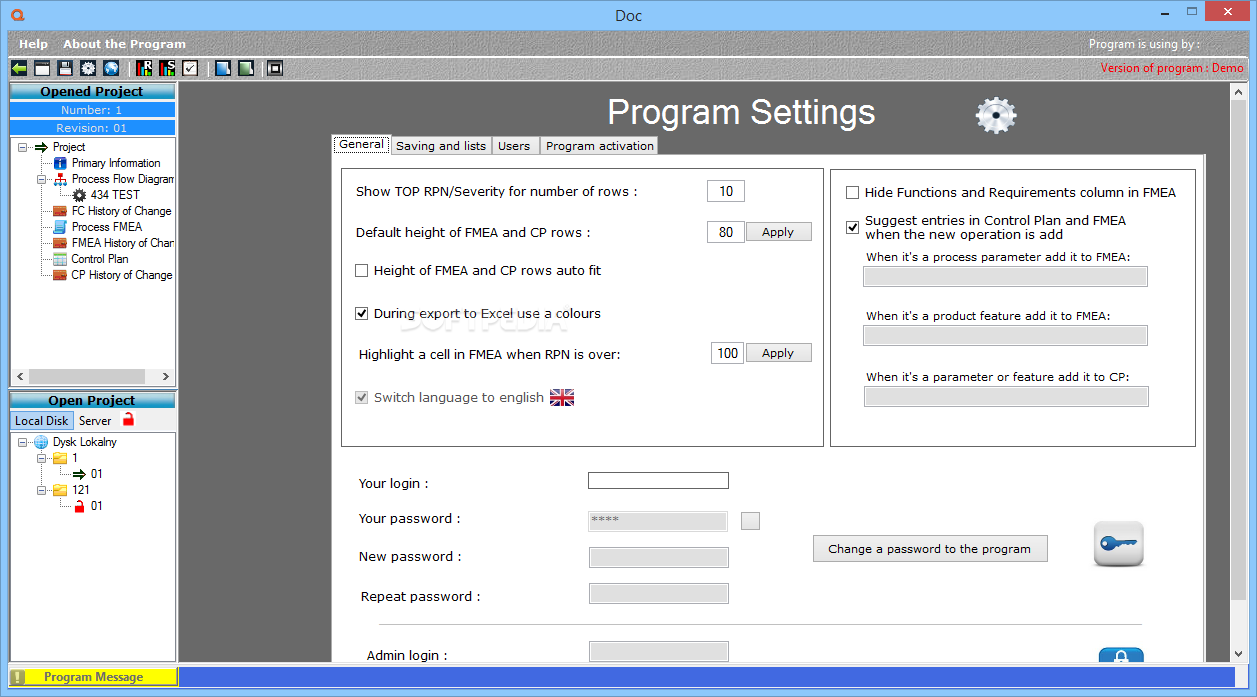Collapse the Dysk Lokalny tree node
This screenshot has height=697, width=1257.
[x=23, y=442]
